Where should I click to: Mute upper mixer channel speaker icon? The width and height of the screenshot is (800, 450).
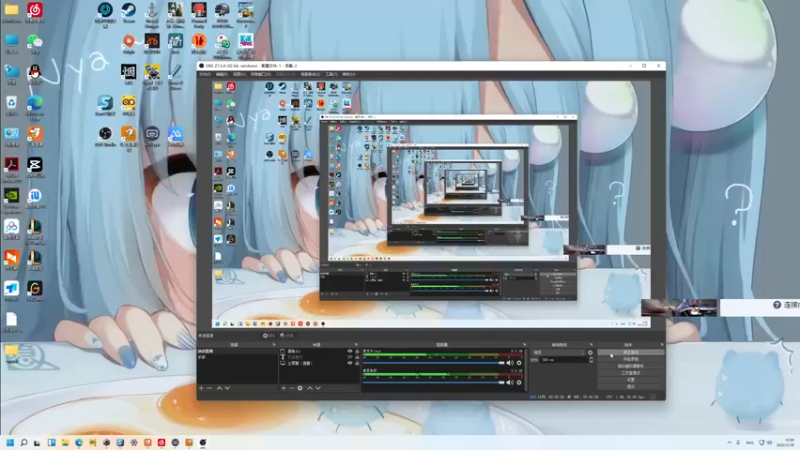click(x=510, y=363)
